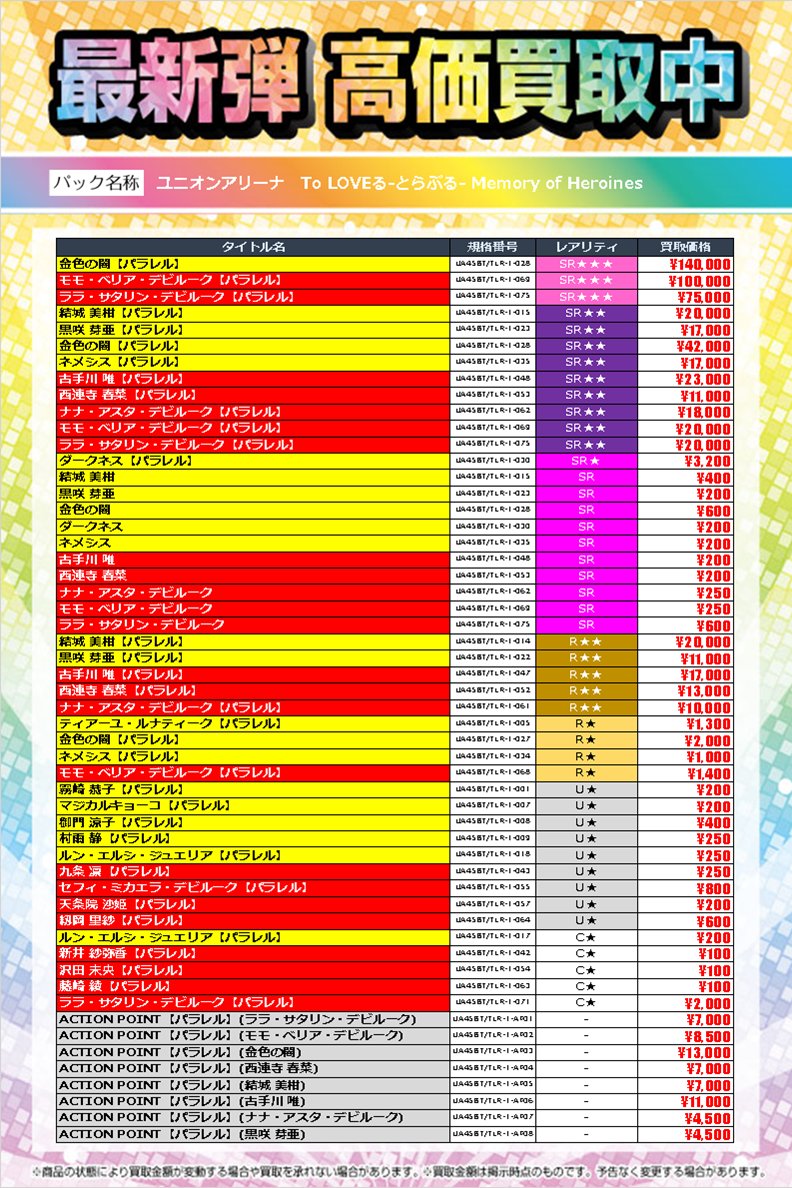Click the rarity cell in the ¥140,000 row

tap(586, 264)
